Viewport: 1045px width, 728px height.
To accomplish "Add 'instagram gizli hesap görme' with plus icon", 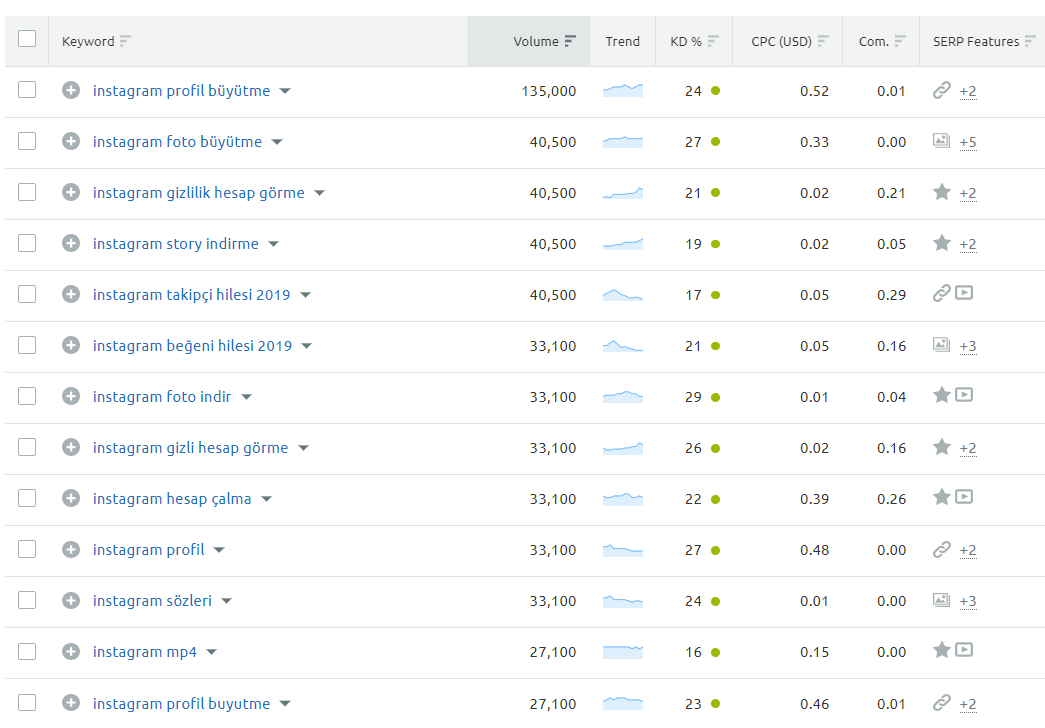I will (71, 447).
